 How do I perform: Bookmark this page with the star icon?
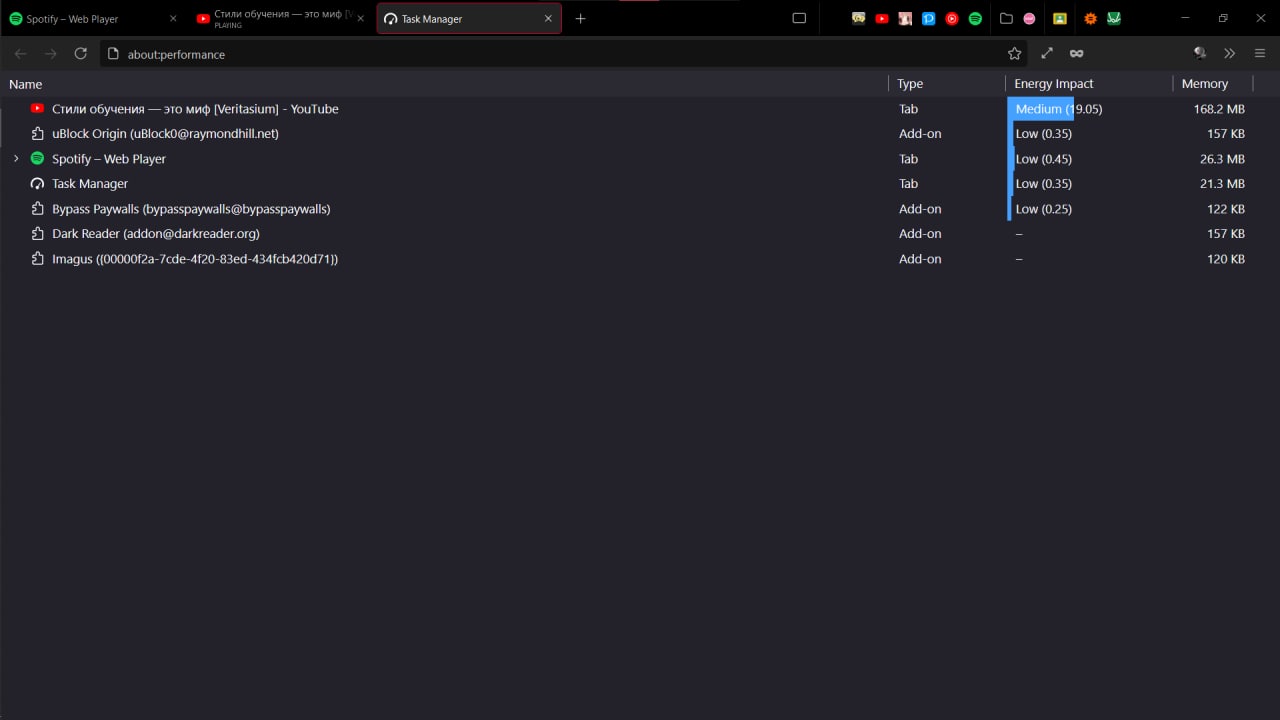click(1014, 54)
